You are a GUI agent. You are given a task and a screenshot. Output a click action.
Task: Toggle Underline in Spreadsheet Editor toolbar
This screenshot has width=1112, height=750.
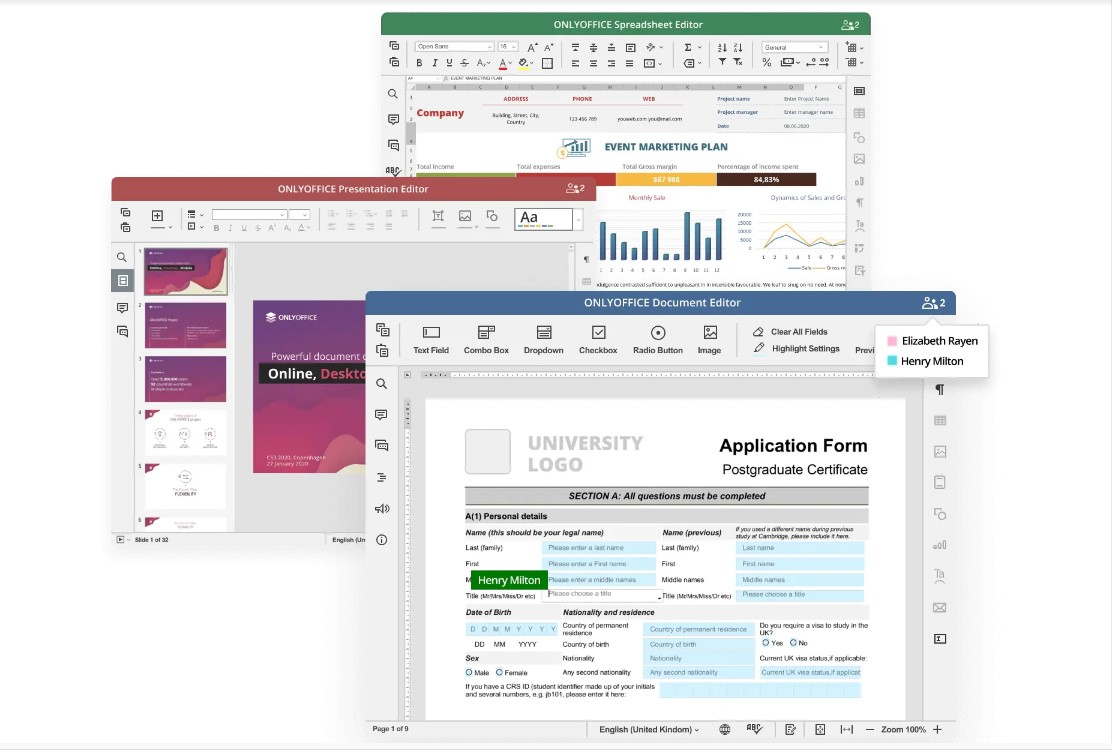point(449,63)
